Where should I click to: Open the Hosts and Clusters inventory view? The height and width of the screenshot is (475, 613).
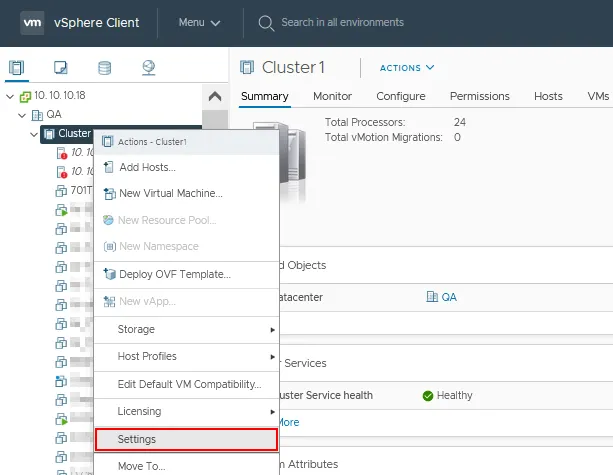(16, 68)
